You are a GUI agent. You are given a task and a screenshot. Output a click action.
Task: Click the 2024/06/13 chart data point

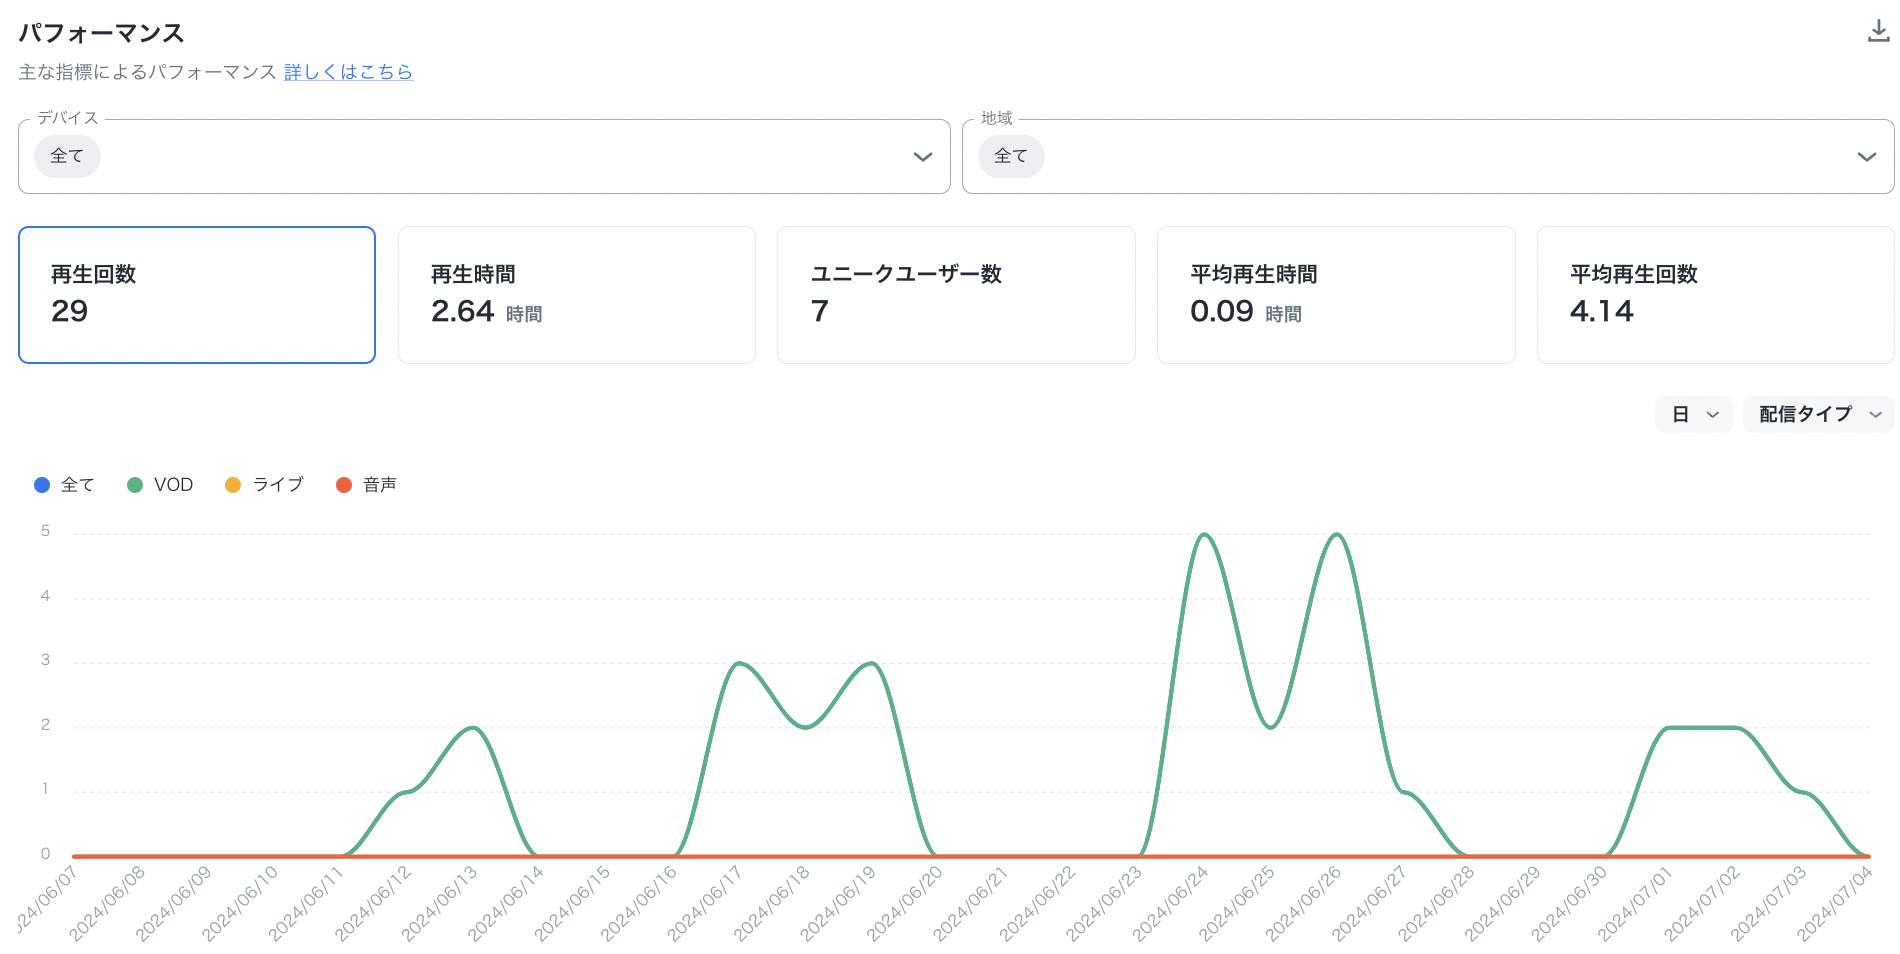click(472, 728)
